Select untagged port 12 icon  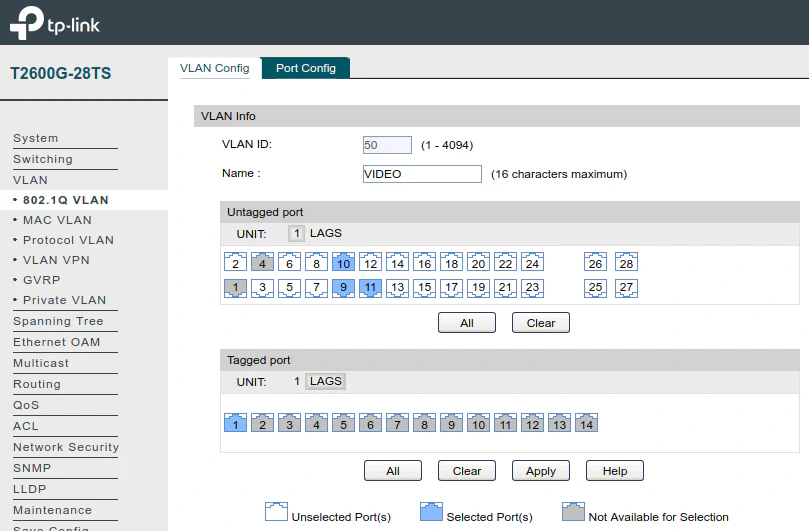pyautogui.click(x=370, y=262)
